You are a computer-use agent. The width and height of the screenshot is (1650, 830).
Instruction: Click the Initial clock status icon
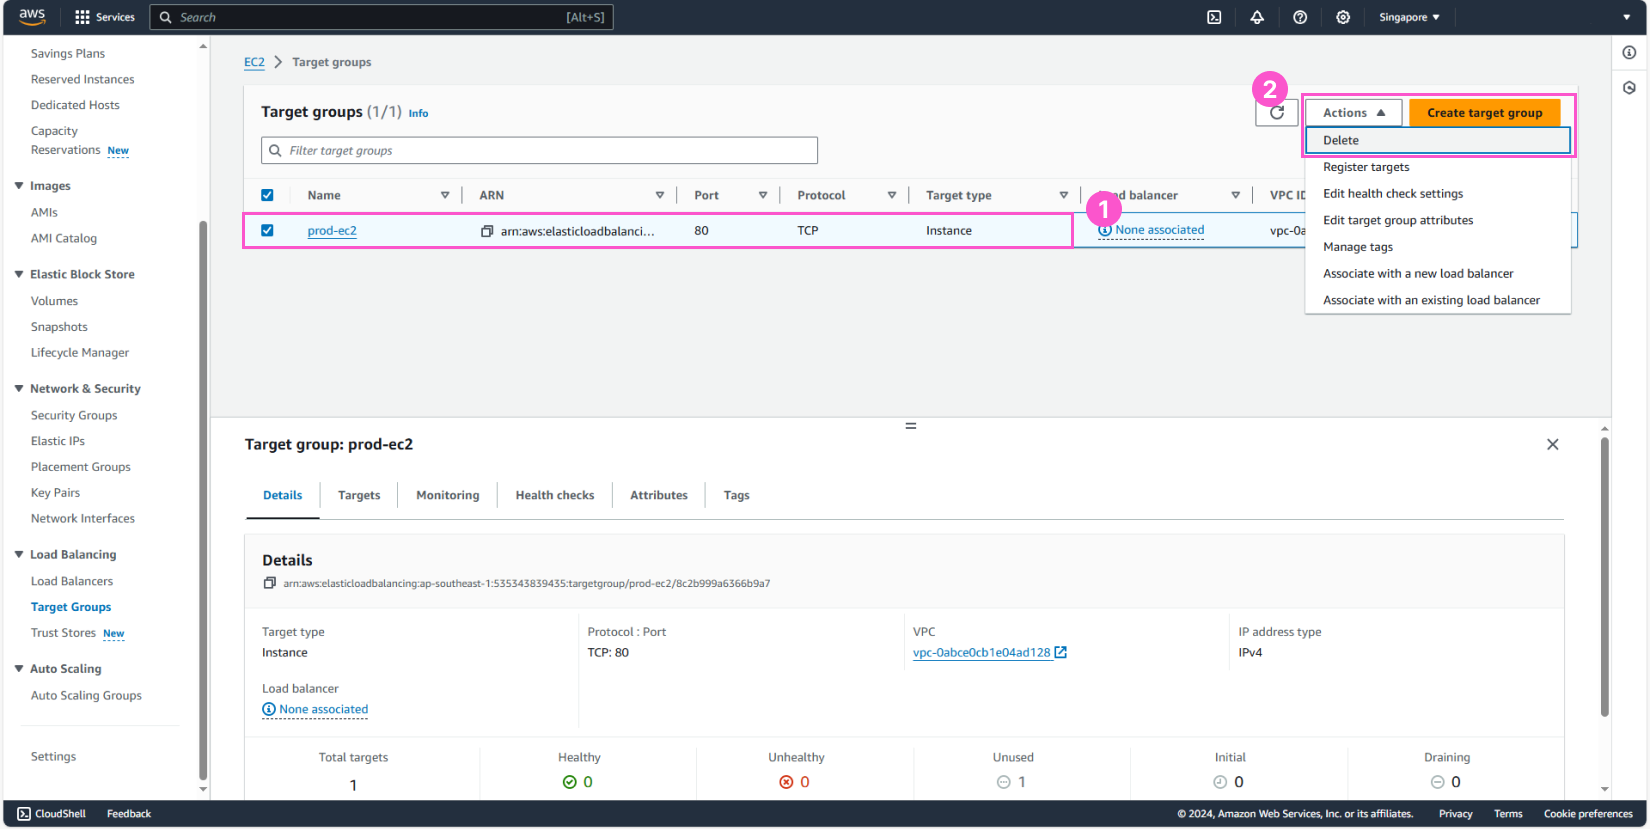coord(1220,782)
